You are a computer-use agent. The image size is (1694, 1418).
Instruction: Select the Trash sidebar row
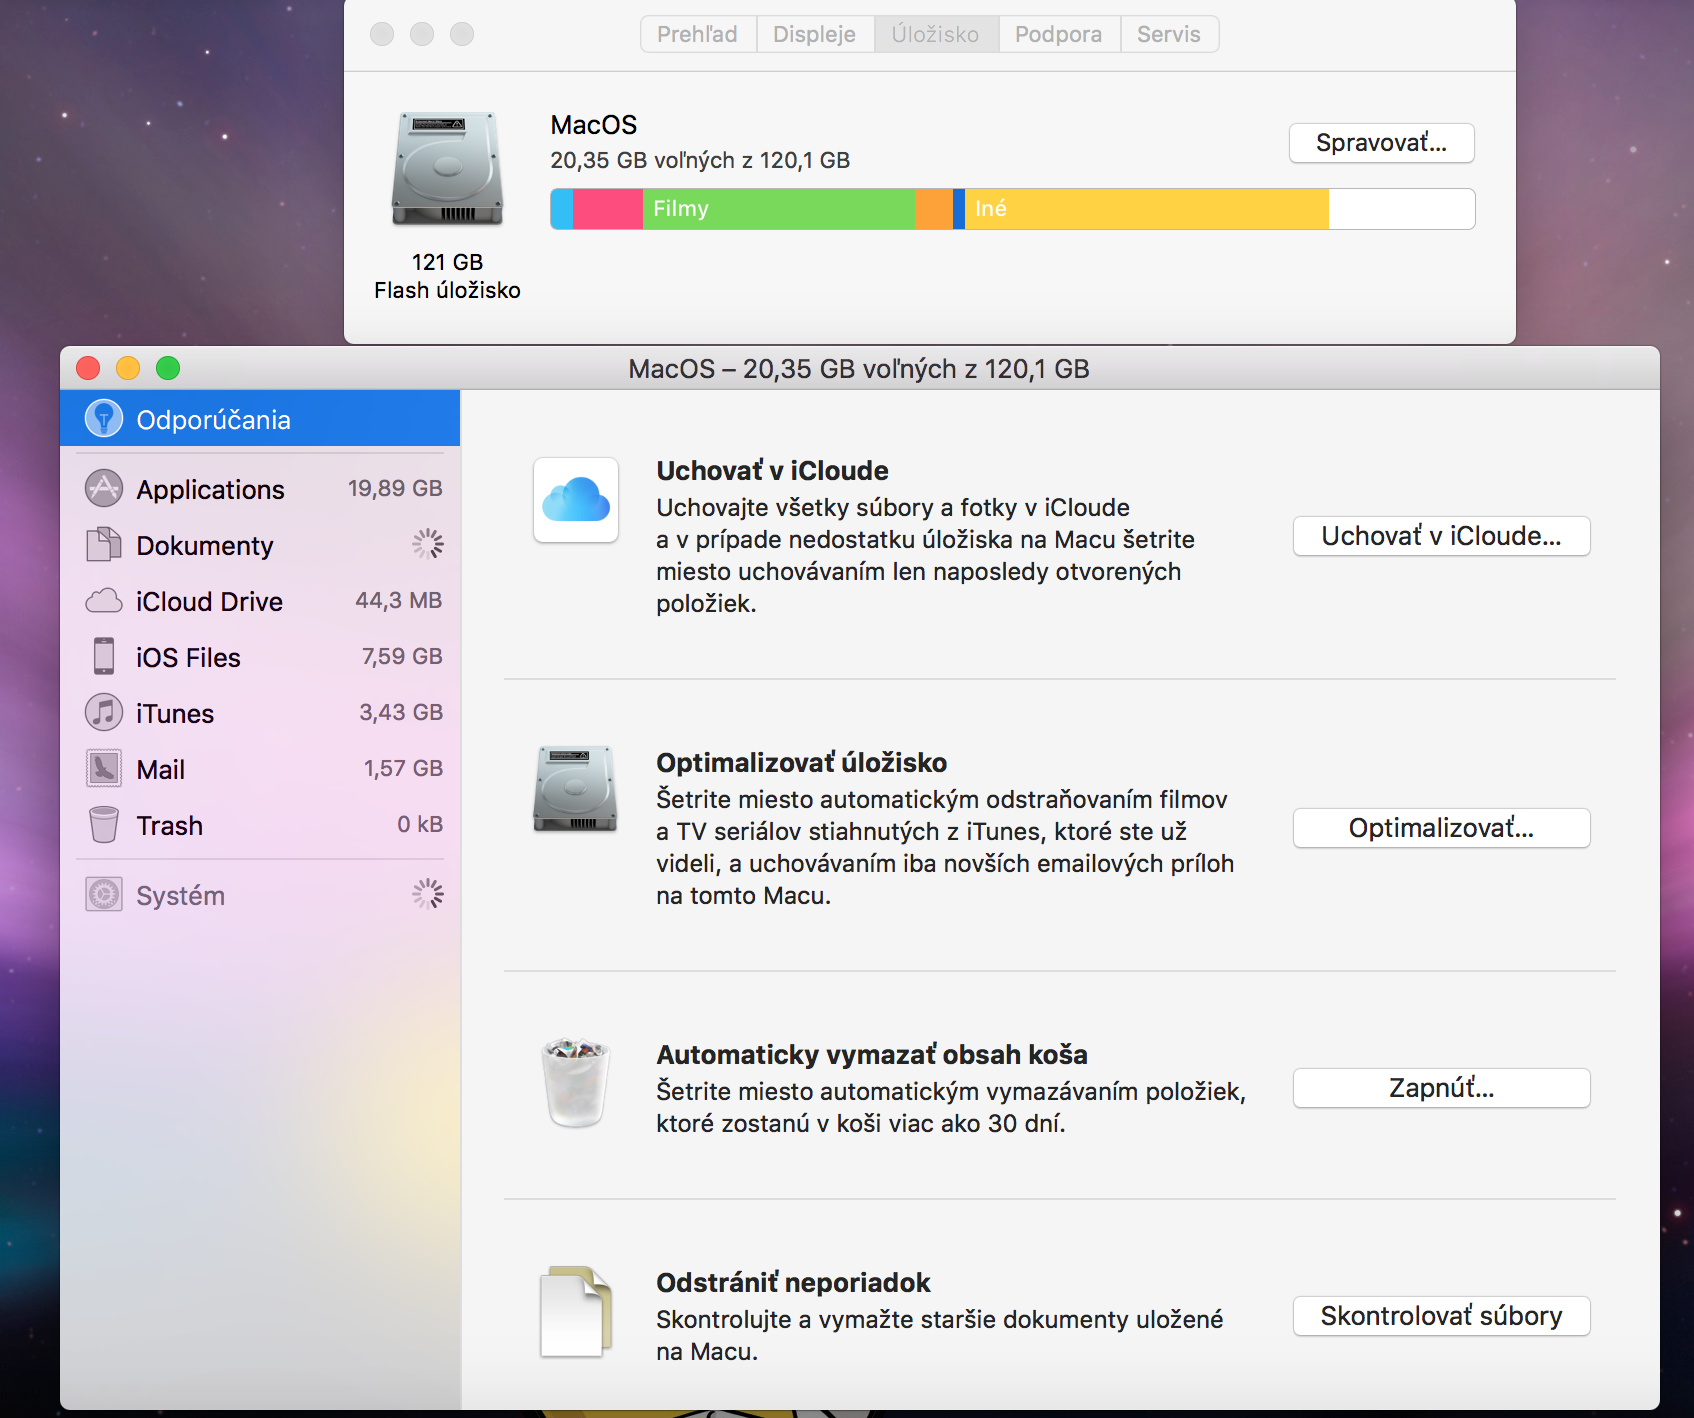tap(260, 825)
